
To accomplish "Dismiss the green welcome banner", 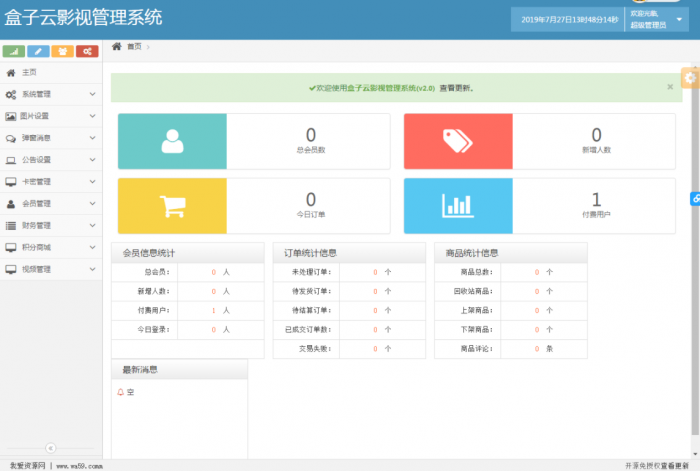I will [x=670, y=87].
